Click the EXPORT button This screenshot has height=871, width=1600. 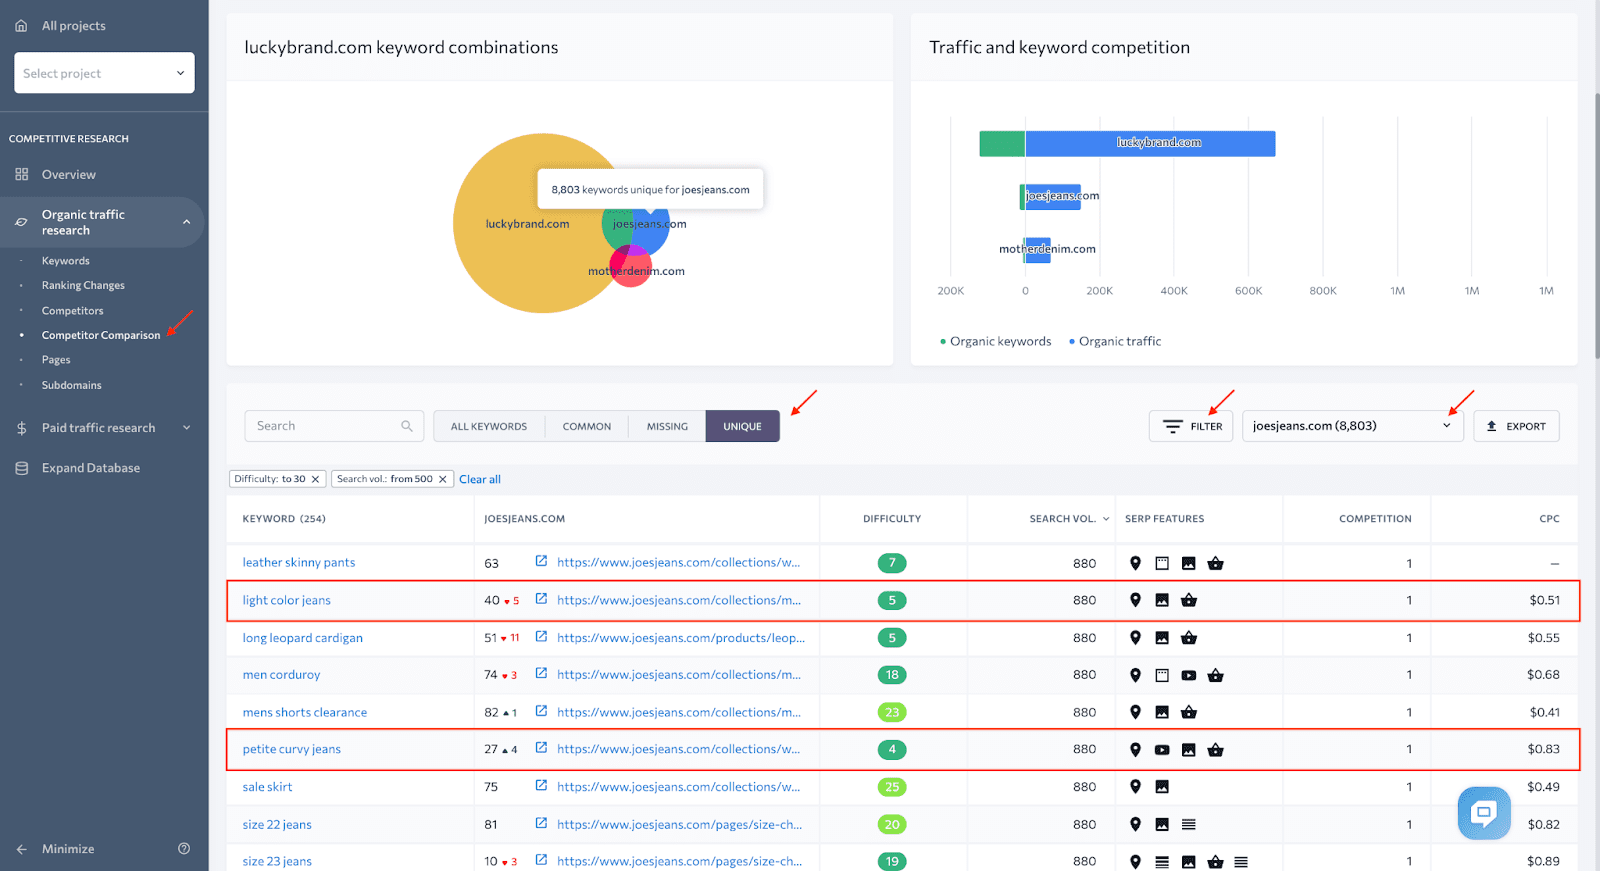pos(1516,426)
